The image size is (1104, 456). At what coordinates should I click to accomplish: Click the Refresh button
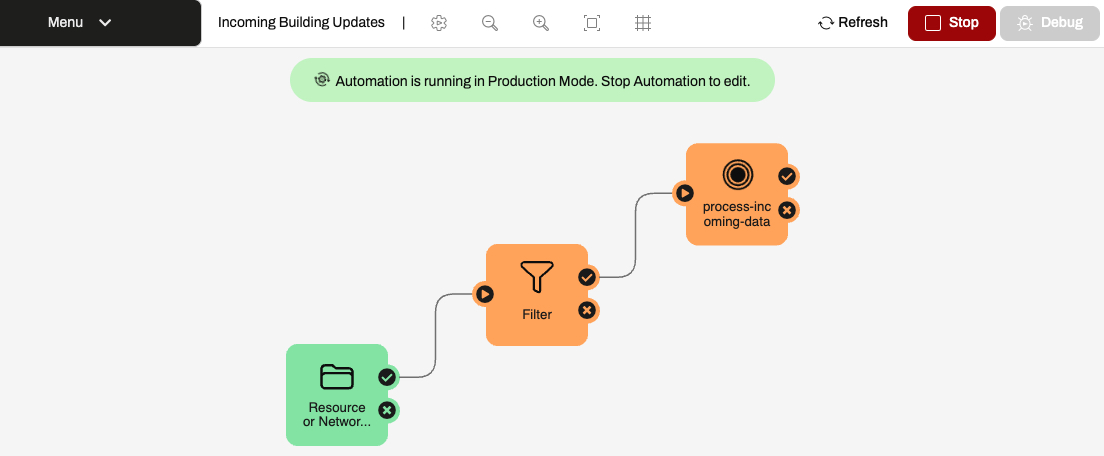click(x=853, y=23)
